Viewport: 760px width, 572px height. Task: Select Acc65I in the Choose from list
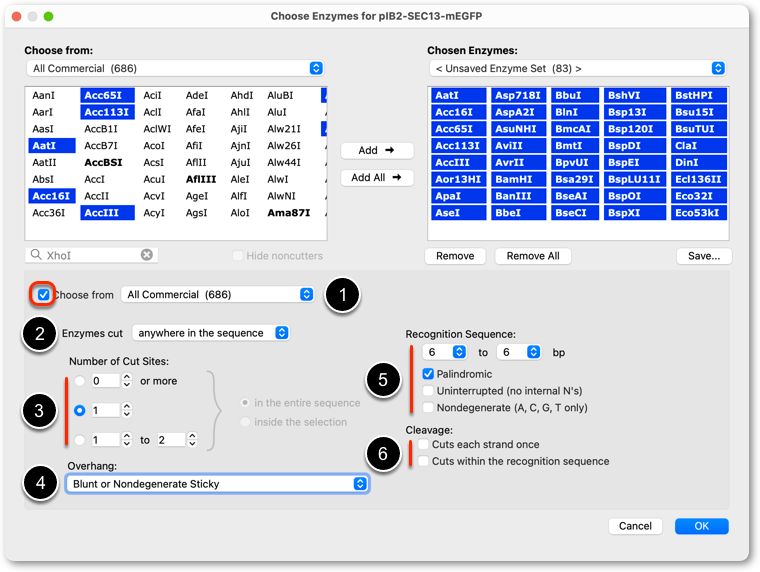coord(107,95)
